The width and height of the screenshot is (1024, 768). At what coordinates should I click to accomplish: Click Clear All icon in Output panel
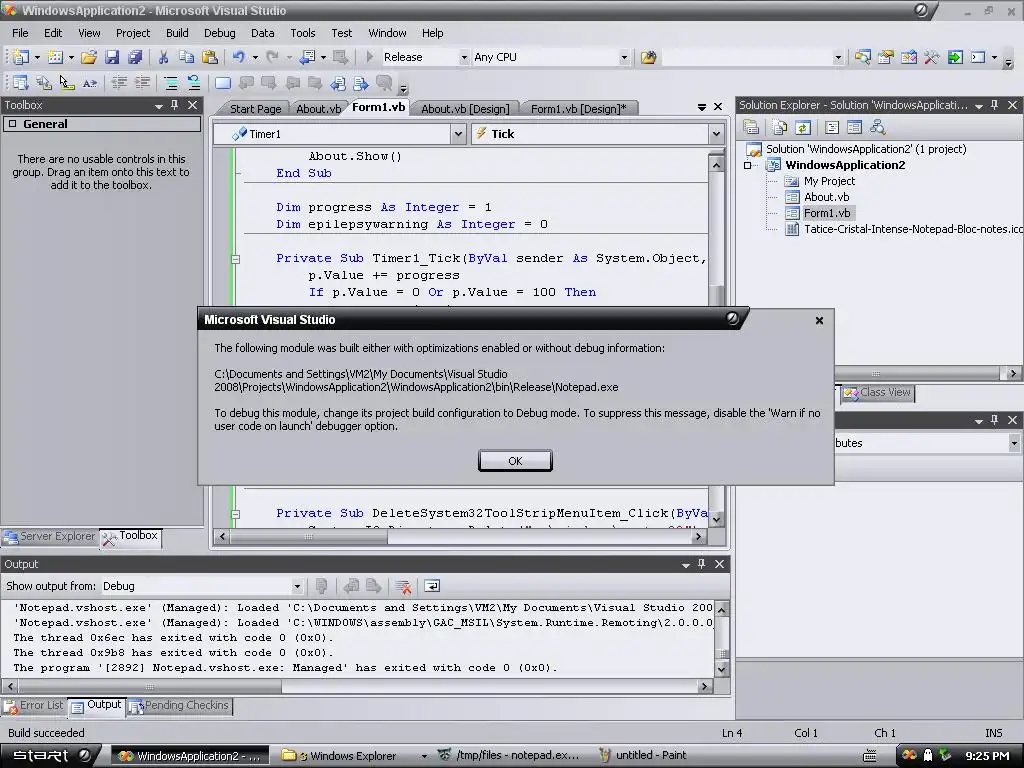click(x=403, y=586)
